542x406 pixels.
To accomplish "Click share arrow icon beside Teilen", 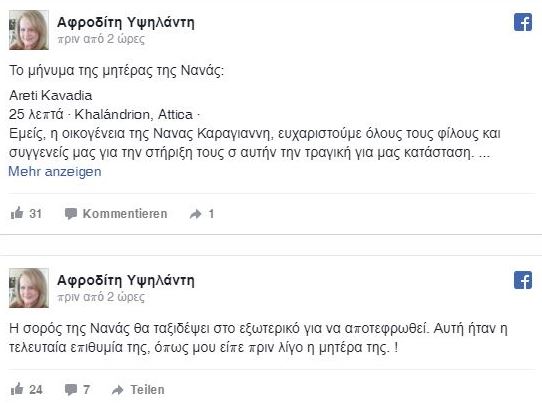I will [118, 390].
